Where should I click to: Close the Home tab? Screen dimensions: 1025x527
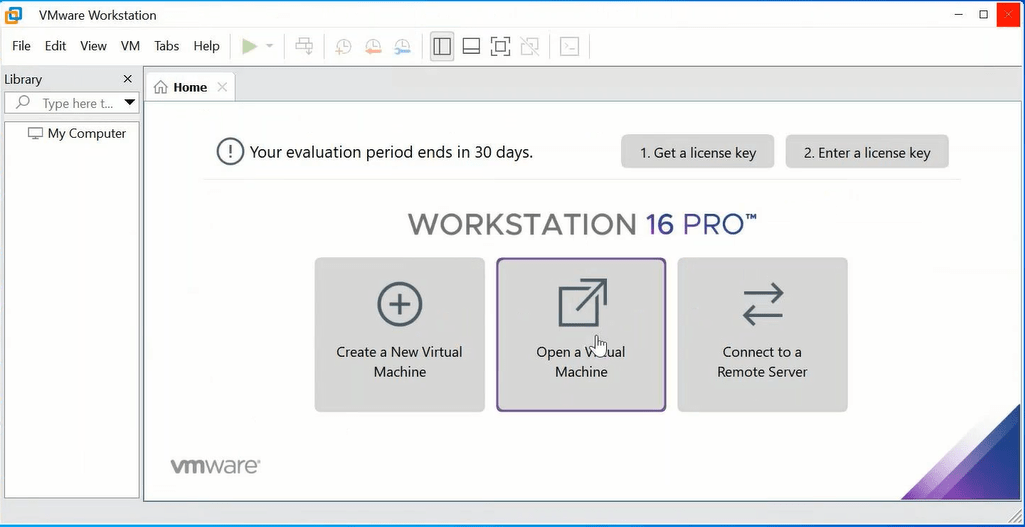click(x=222, y=87)
